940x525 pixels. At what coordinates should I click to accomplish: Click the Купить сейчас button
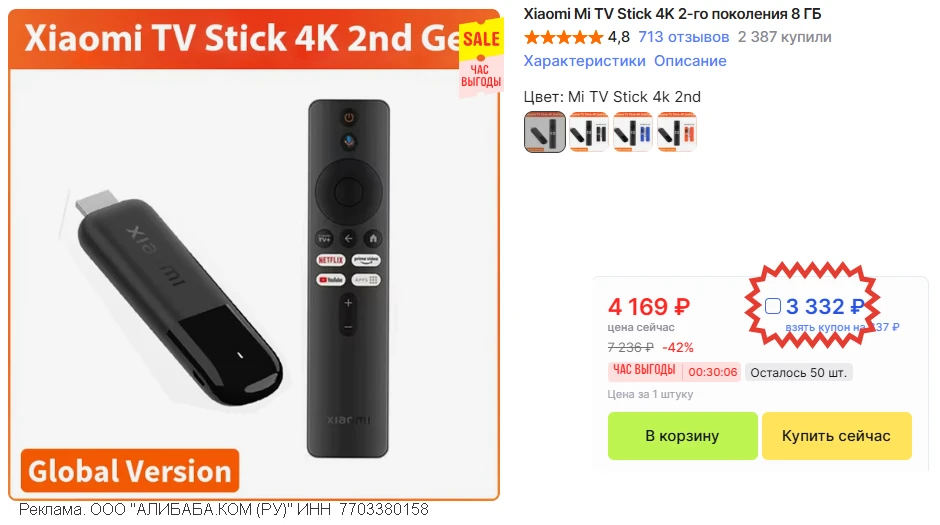pos(836,436)
